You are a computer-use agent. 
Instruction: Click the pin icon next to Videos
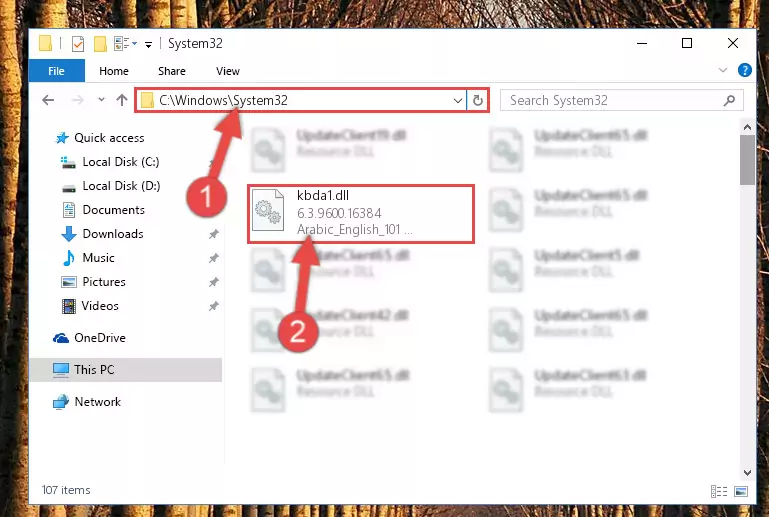pos(213,306)
